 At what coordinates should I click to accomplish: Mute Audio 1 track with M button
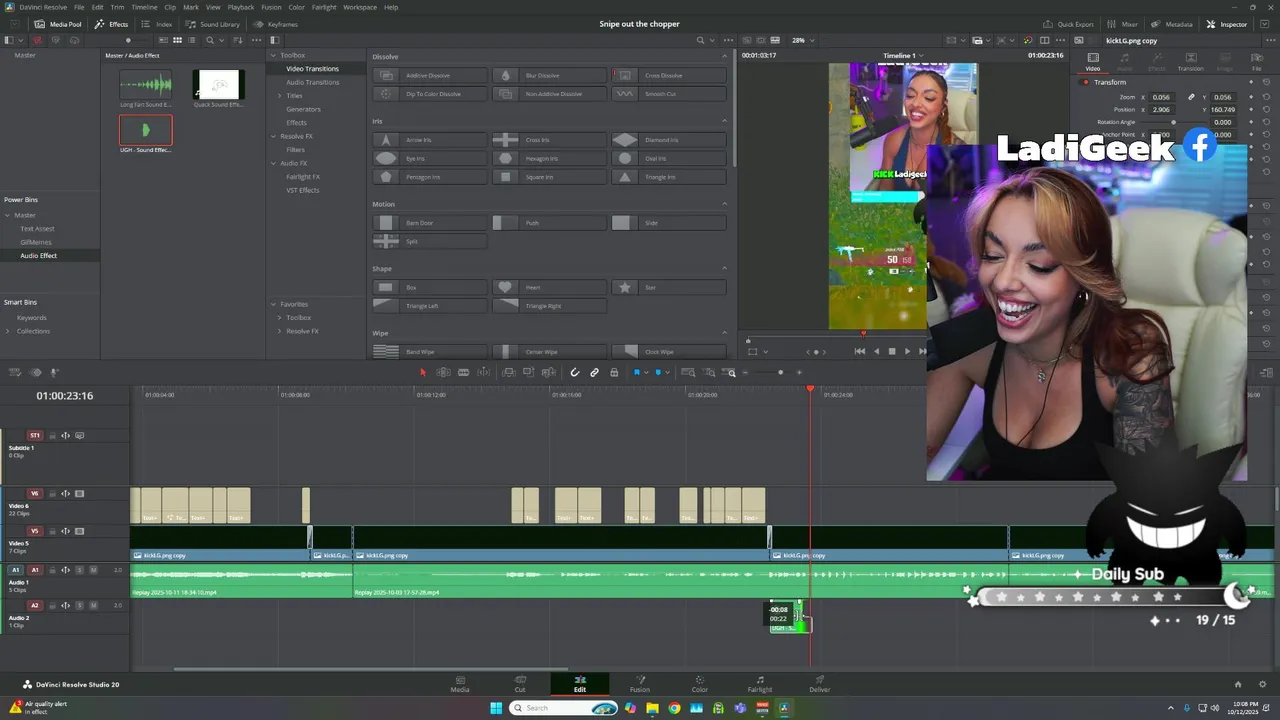pos(93,570)
